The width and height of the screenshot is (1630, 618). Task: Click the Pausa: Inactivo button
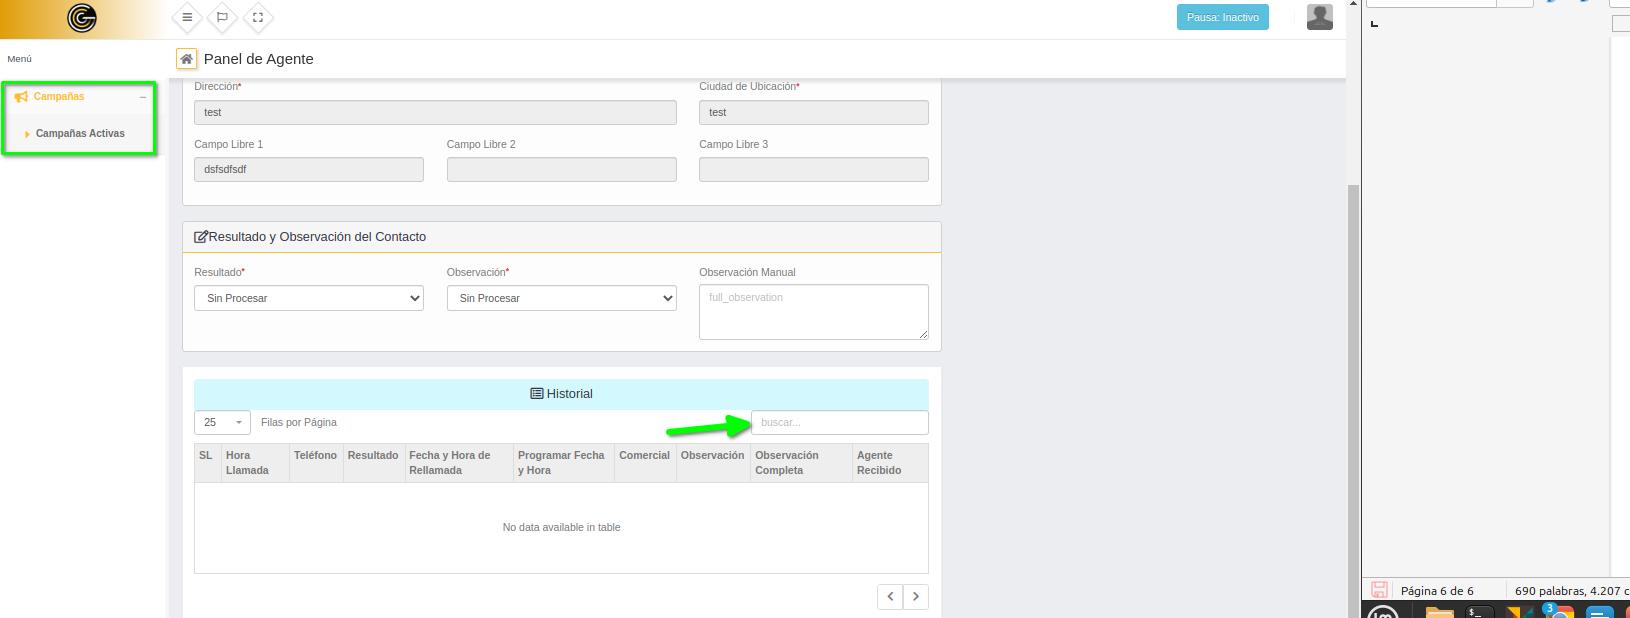pyautogui.click(x=1222, y=17)
